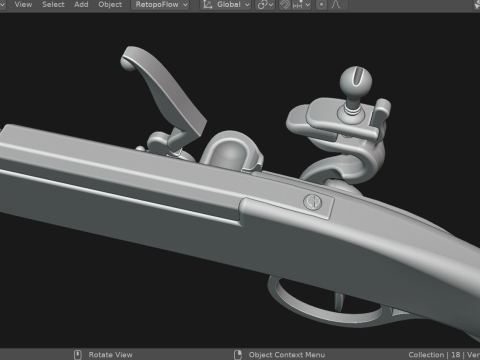
Task: Toggle proportional editing circle icon
Action: tap(321, 5)
